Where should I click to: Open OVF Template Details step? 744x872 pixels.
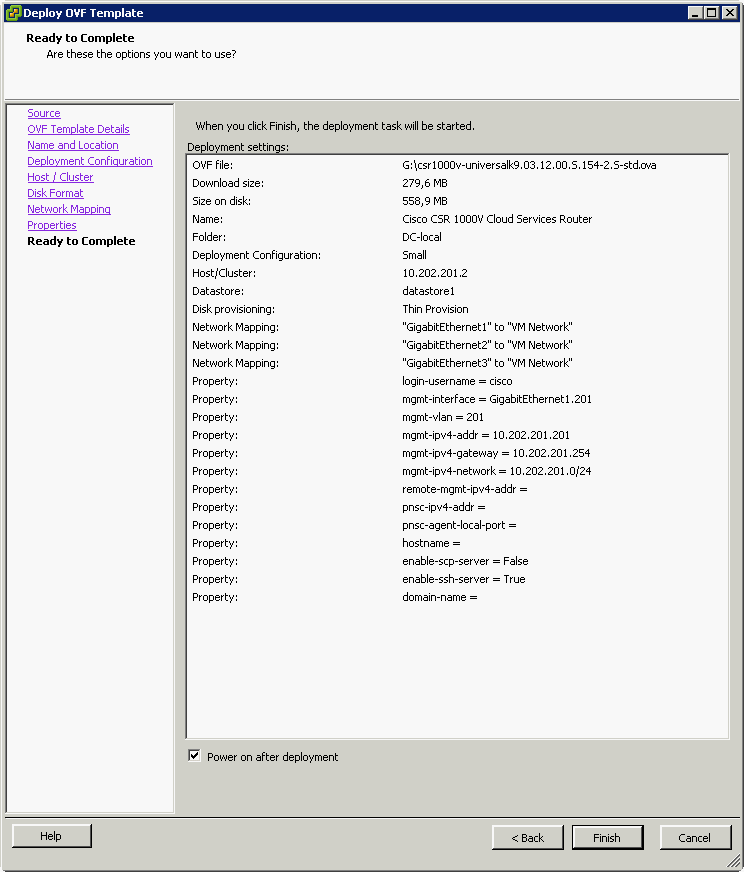point(78,129)
